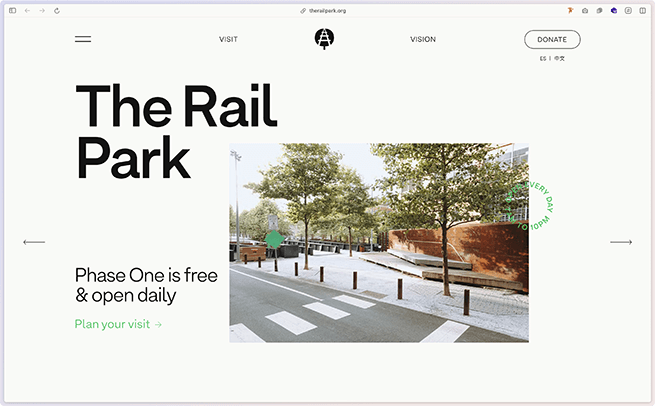
Task: Click the link icon in the address bar
Action: pos(303,11)
